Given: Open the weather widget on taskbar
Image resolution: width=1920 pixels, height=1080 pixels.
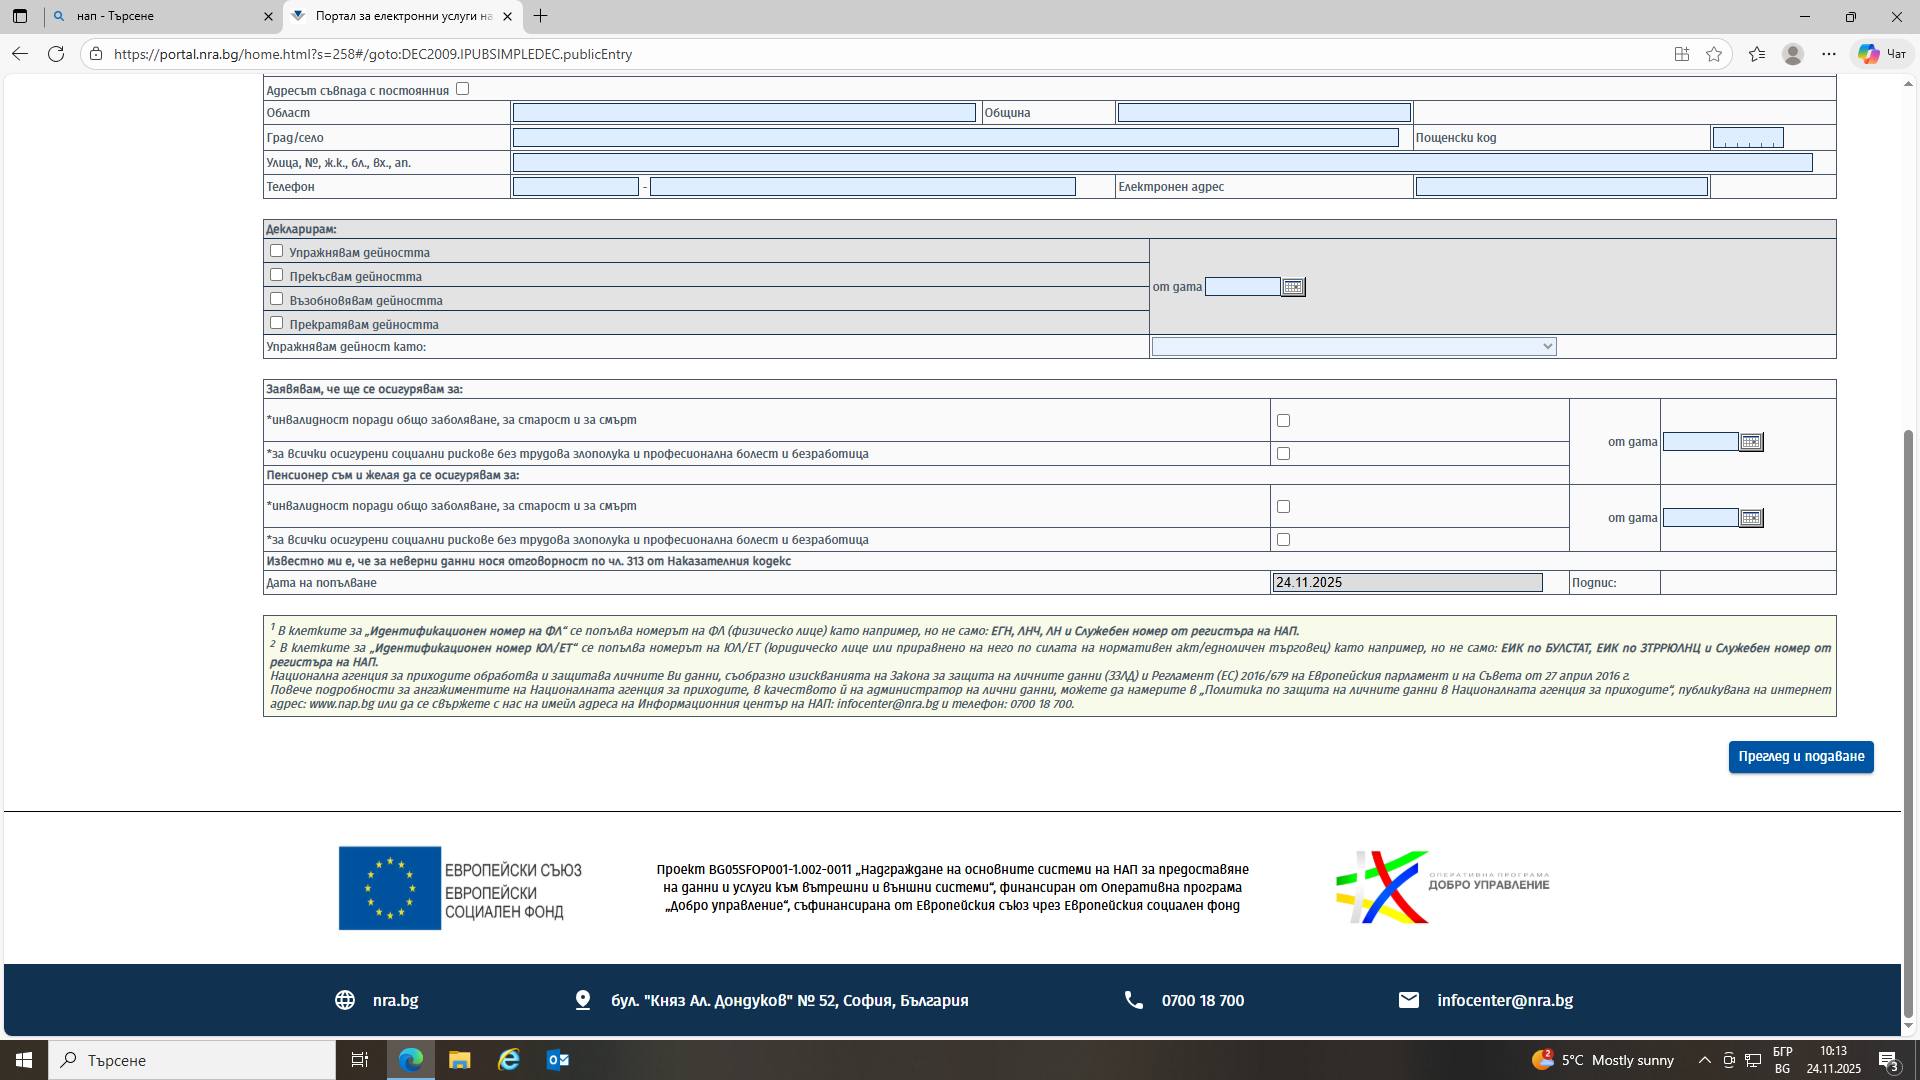Looking at the screenshot, I should pyautogui.click(x=1602, y=1060).
